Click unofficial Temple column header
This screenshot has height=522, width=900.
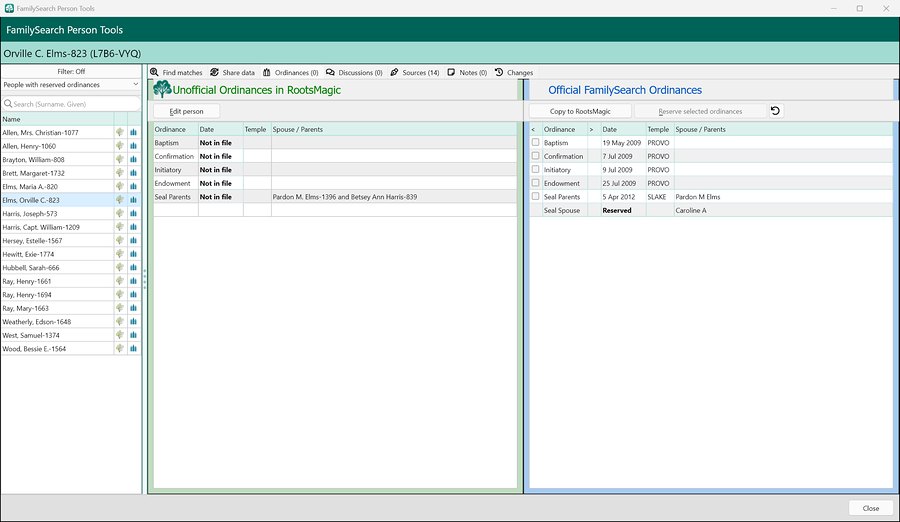pos(255,130)
